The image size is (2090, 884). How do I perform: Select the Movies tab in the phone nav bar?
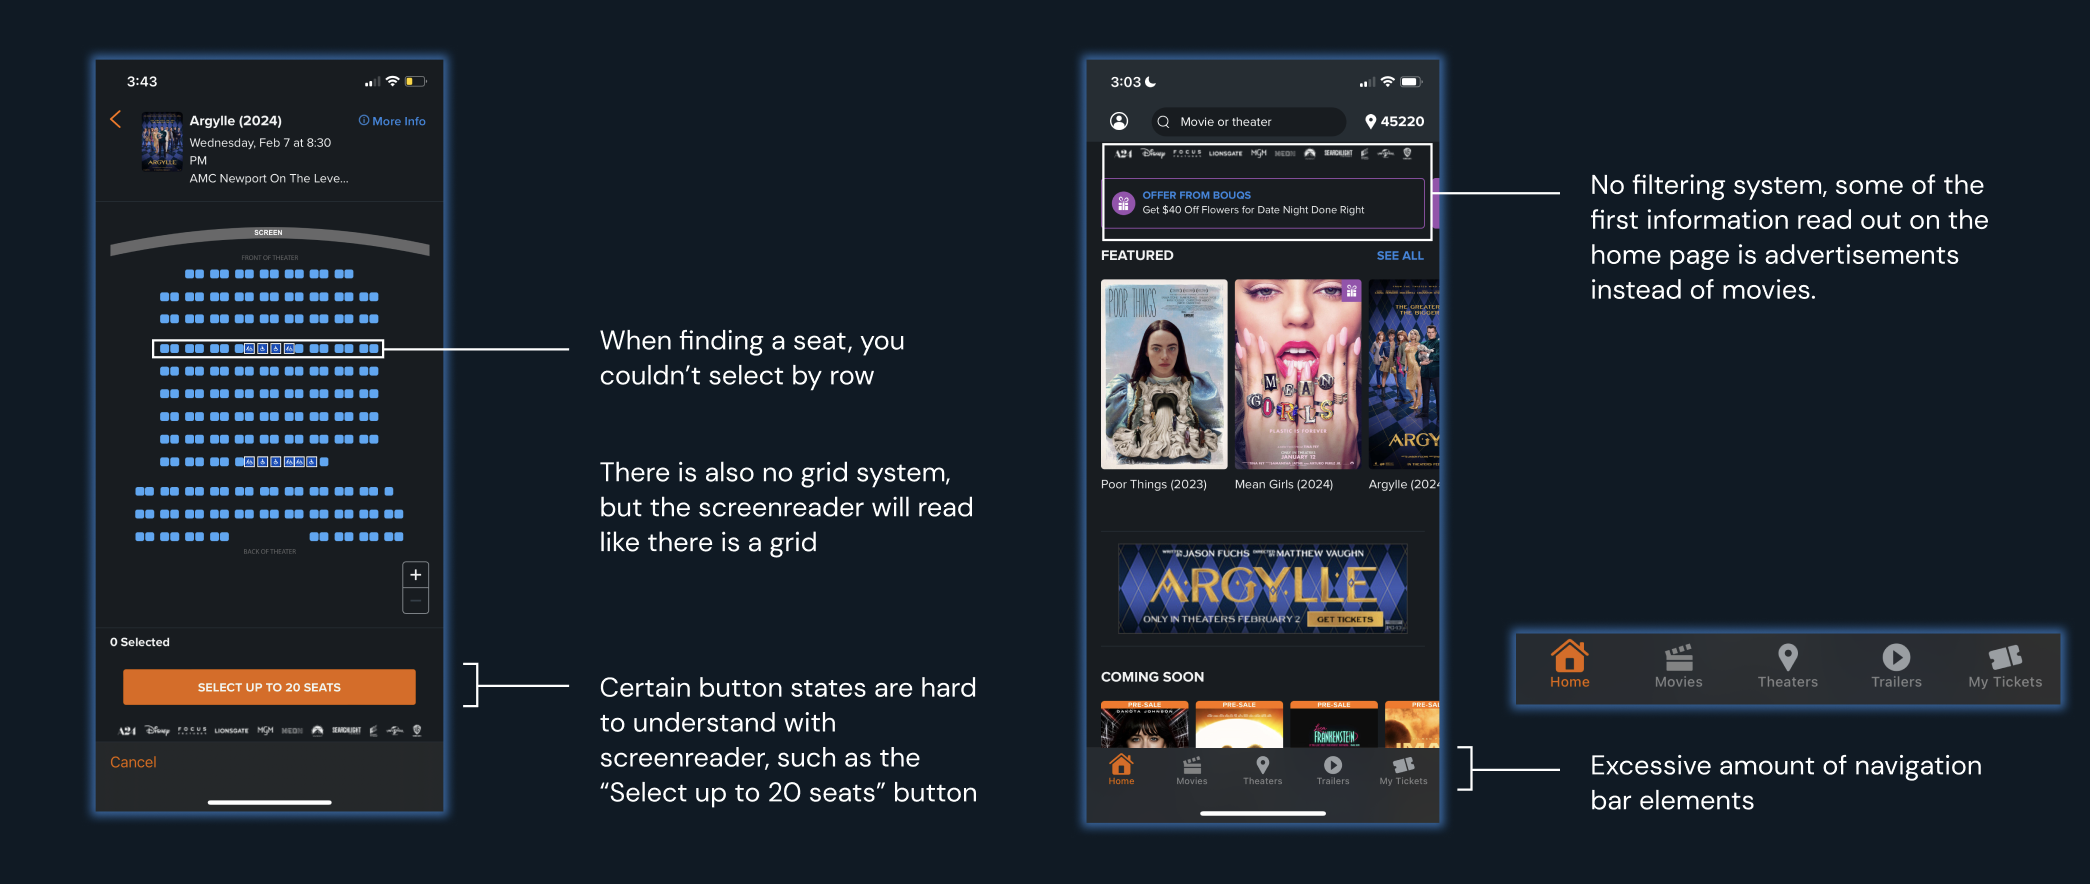pyautogui.click(x=1192, y=770)
